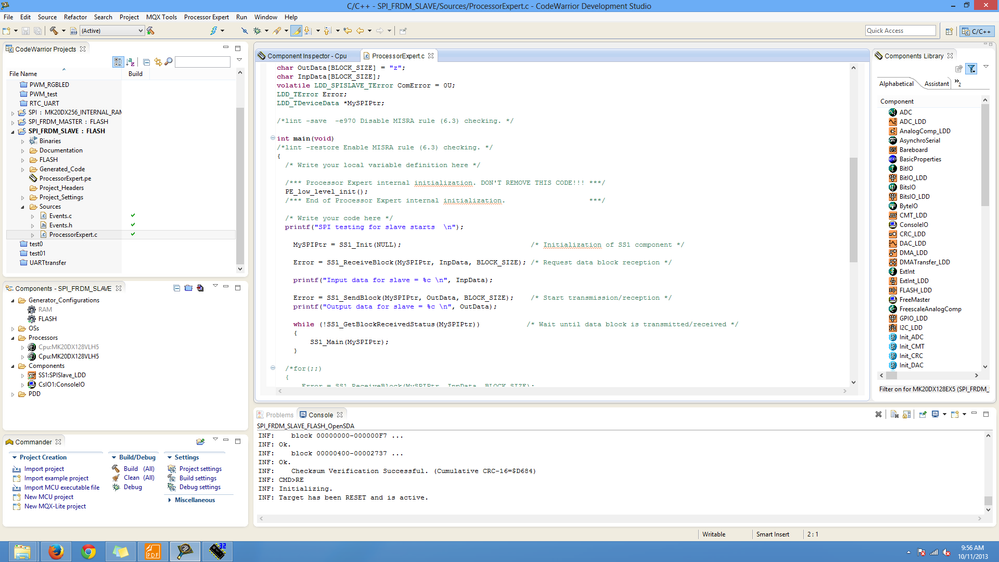Select the Events.c file in the Sources folder
The image size is (999, 562).
point(61,216)
